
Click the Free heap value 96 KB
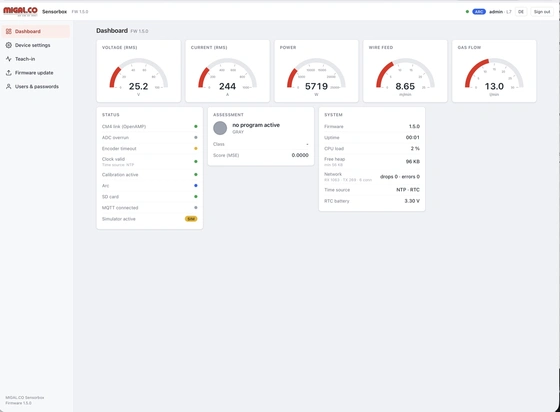click(412, 161)
